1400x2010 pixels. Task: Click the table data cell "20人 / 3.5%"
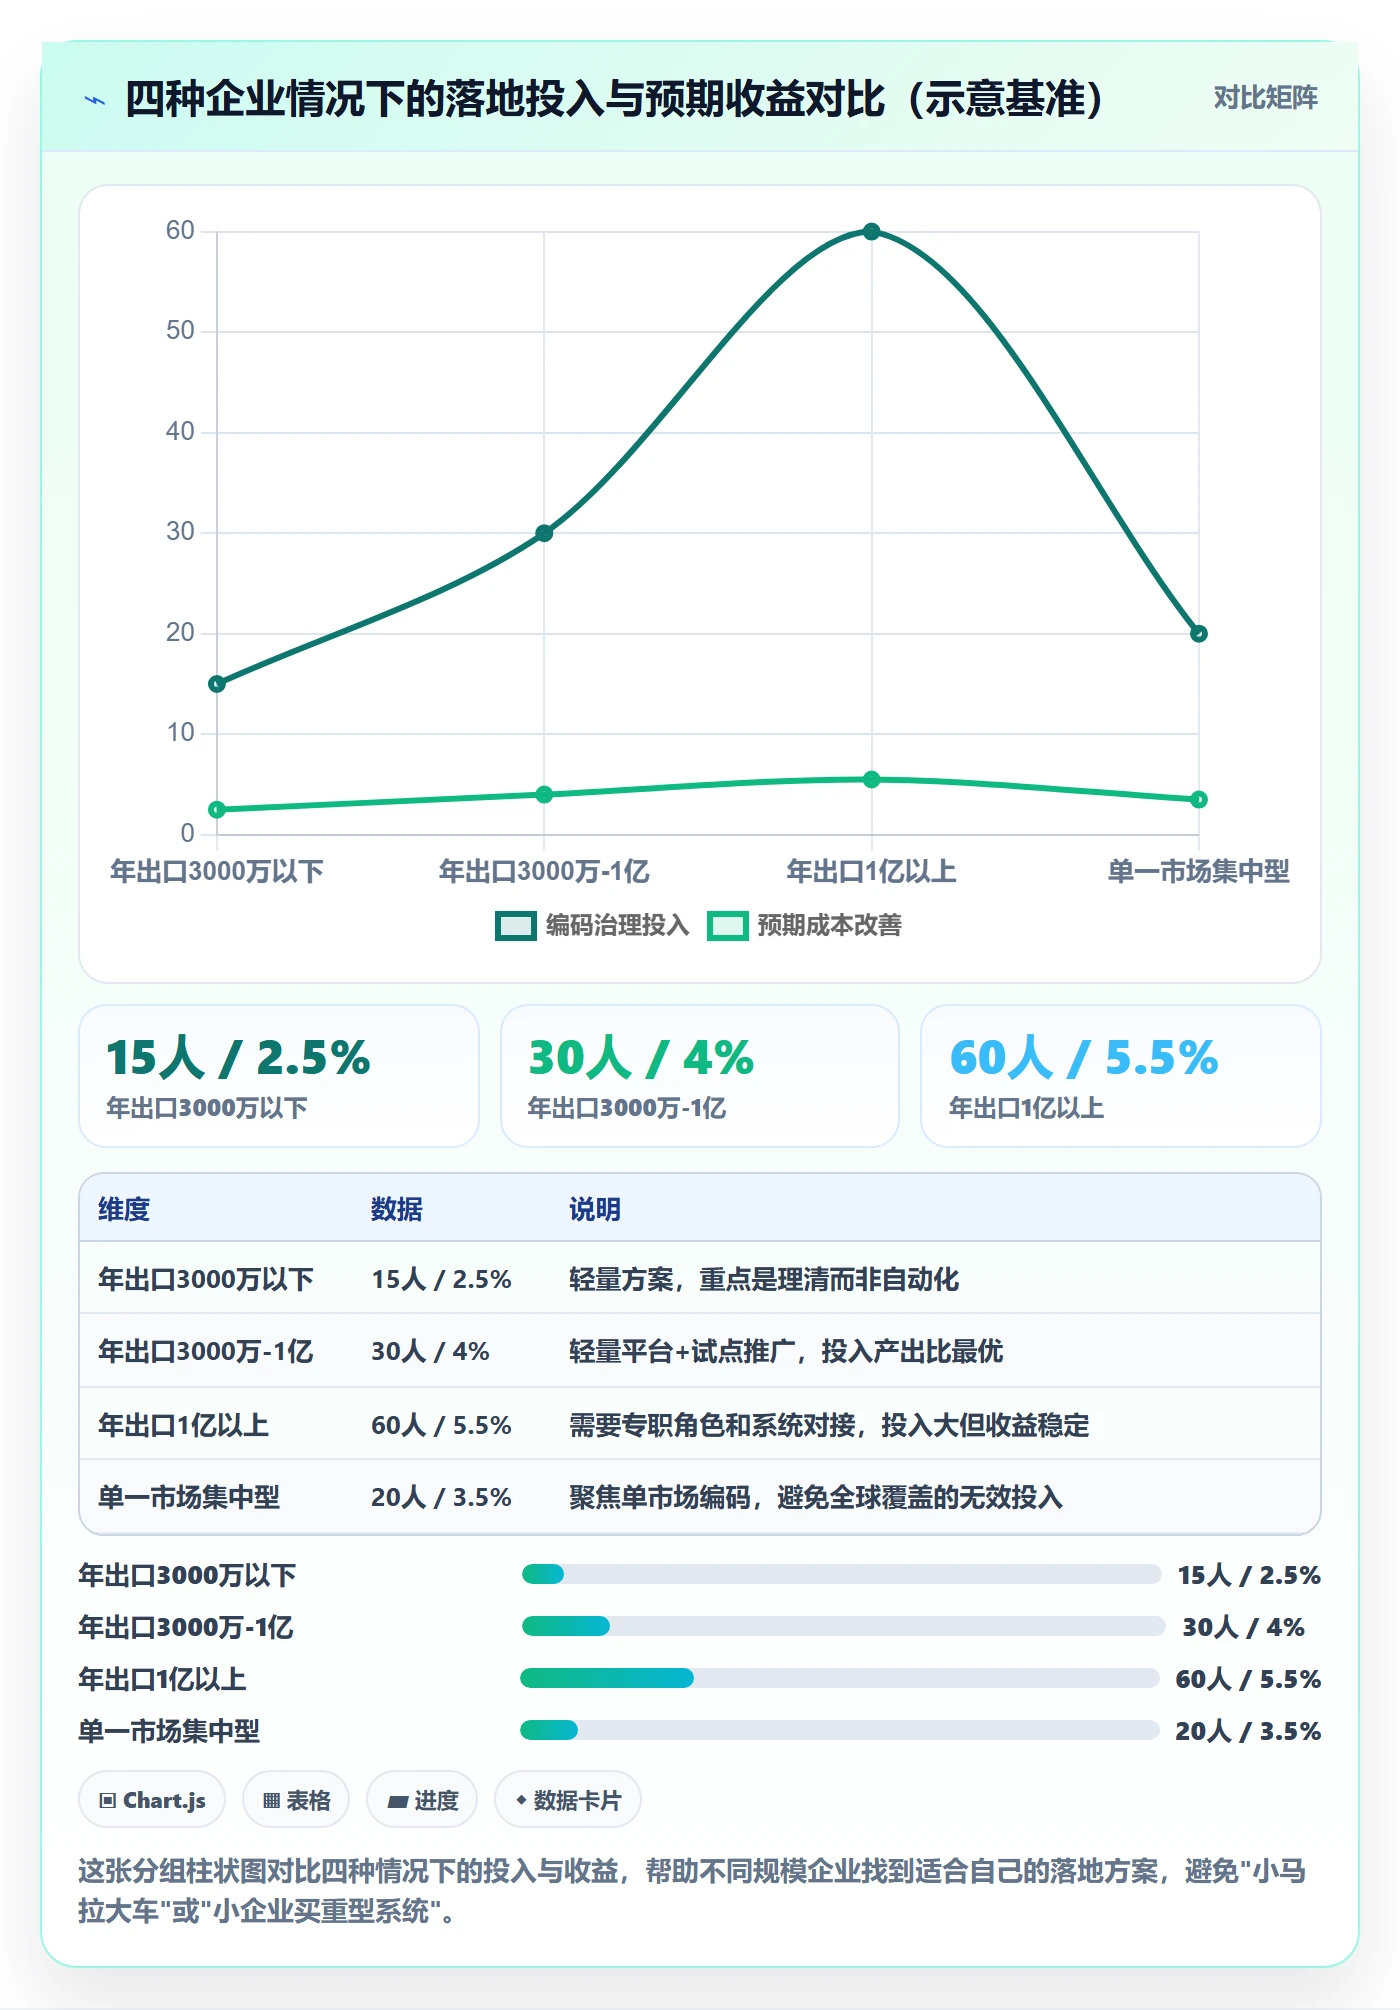click(x=441, y=1497)
